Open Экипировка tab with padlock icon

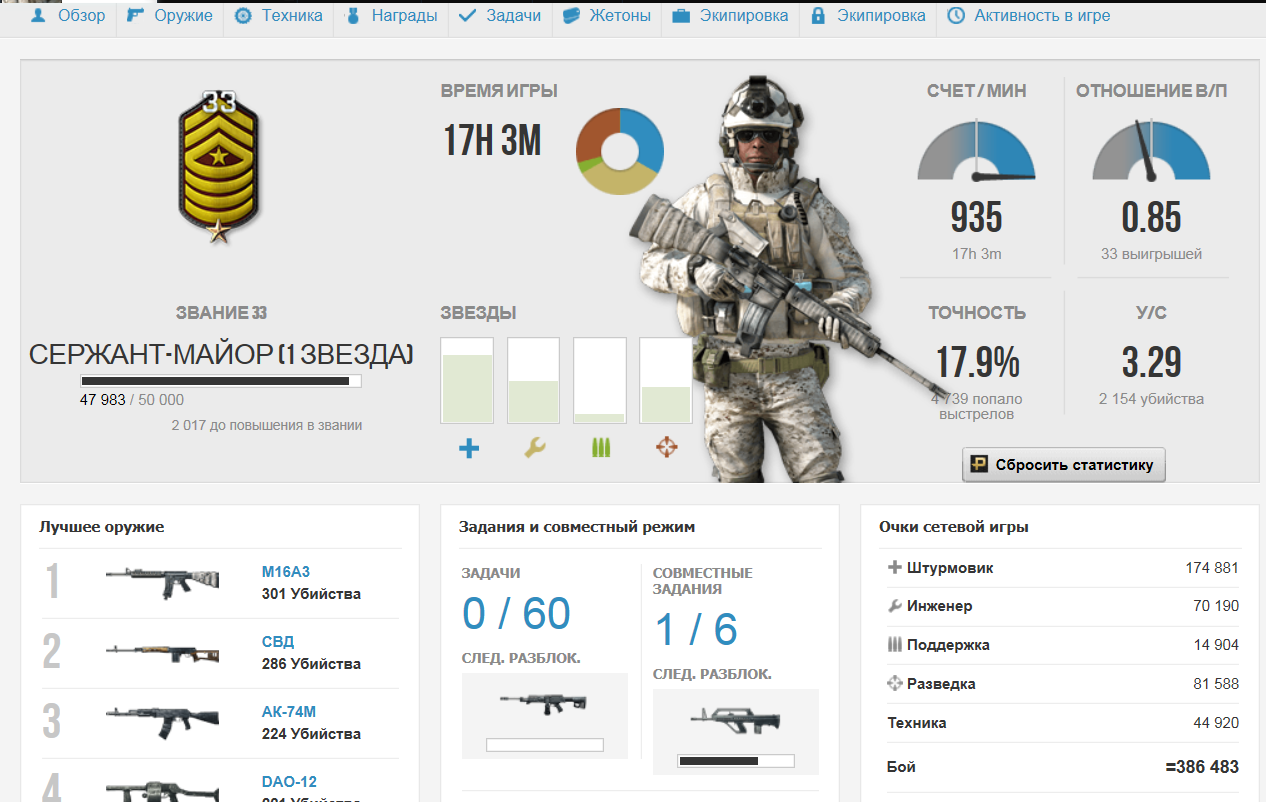pyautogui.click(x=867, y=16)
